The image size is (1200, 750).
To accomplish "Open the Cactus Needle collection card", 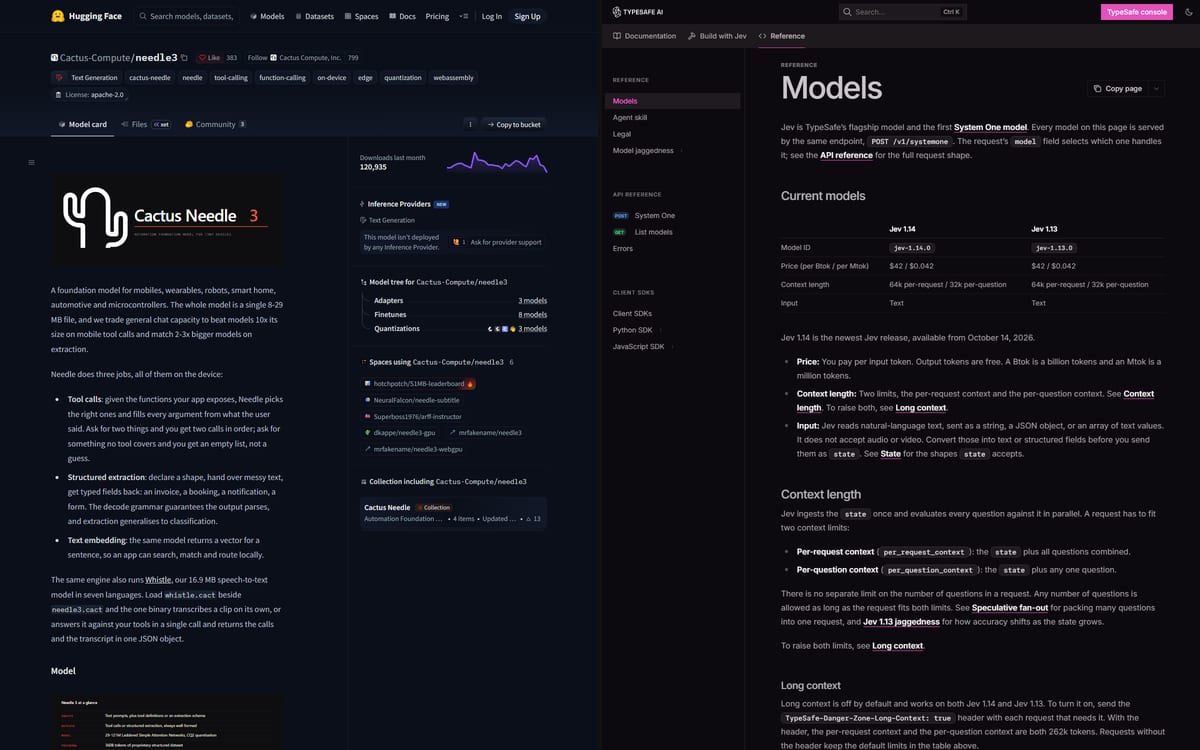I will point(453,513).
